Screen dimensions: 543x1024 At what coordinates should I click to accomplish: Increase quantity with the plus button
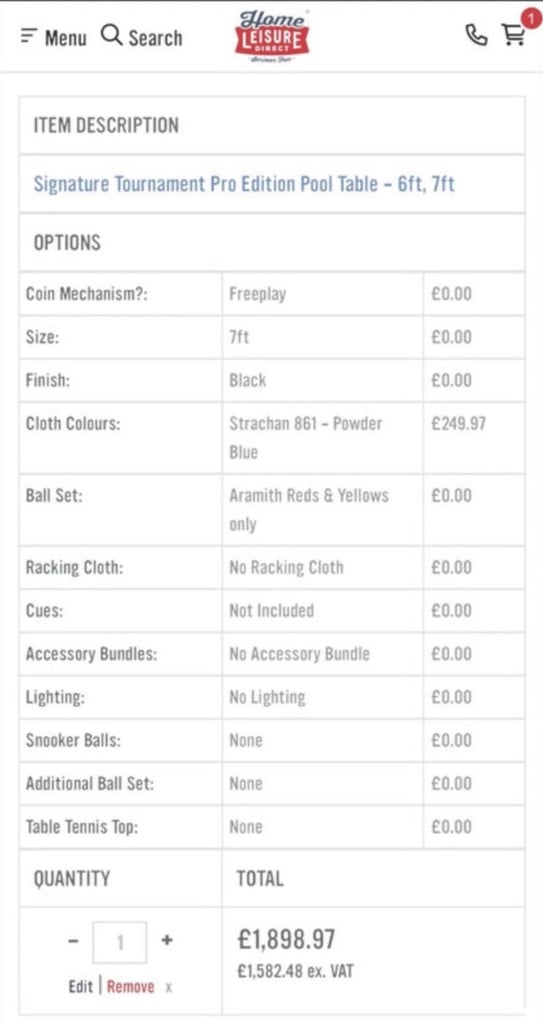point(167,940)
